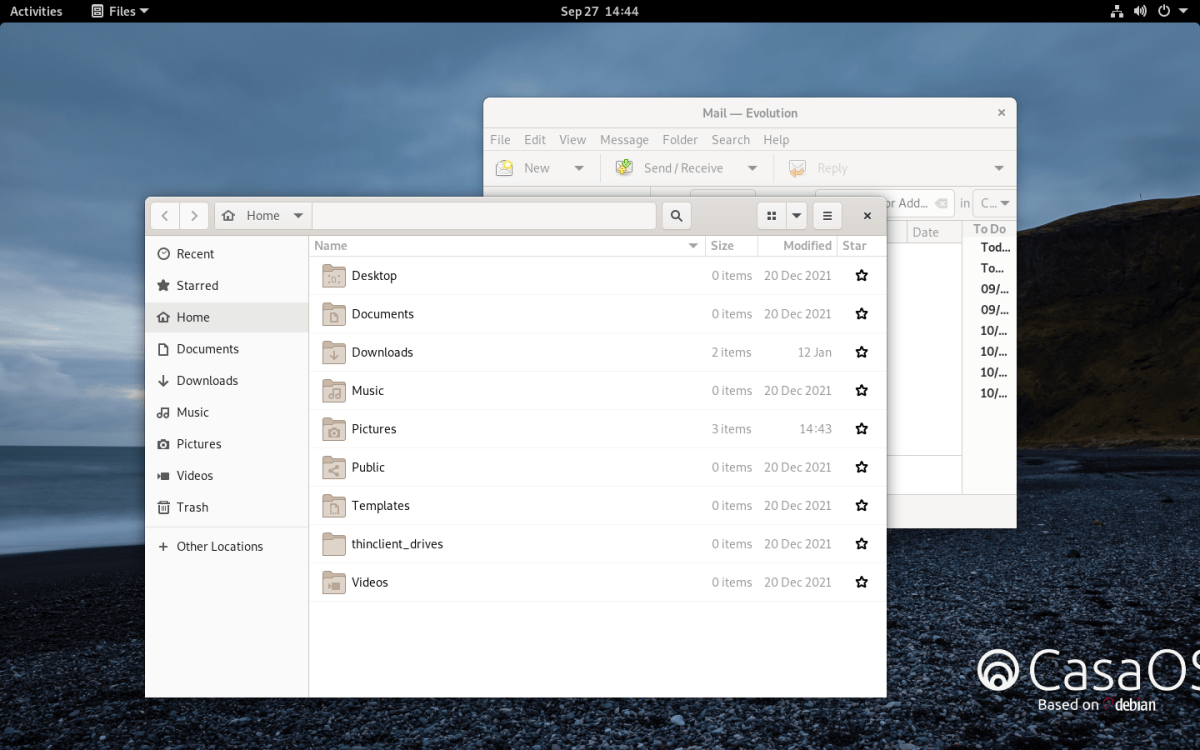
Task: Click the thinclient_drives folder icon
Action: tap(334, 544)
